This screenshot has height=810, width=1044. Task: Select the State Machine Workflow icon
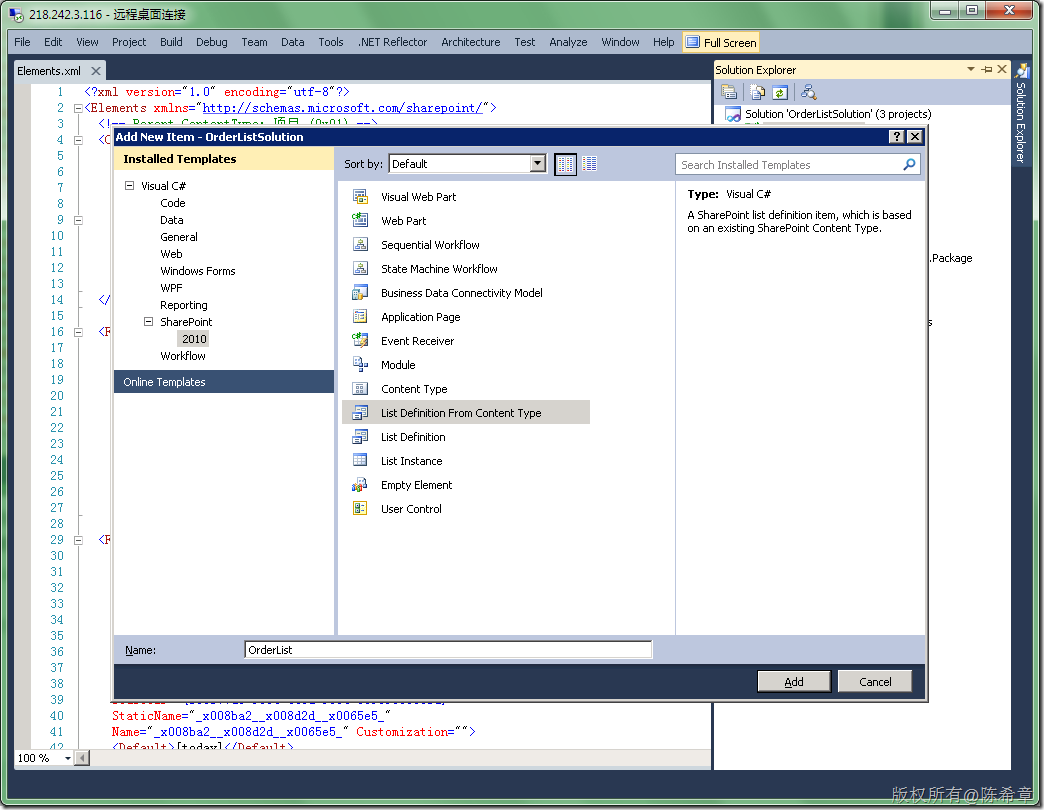coord(360,268)
